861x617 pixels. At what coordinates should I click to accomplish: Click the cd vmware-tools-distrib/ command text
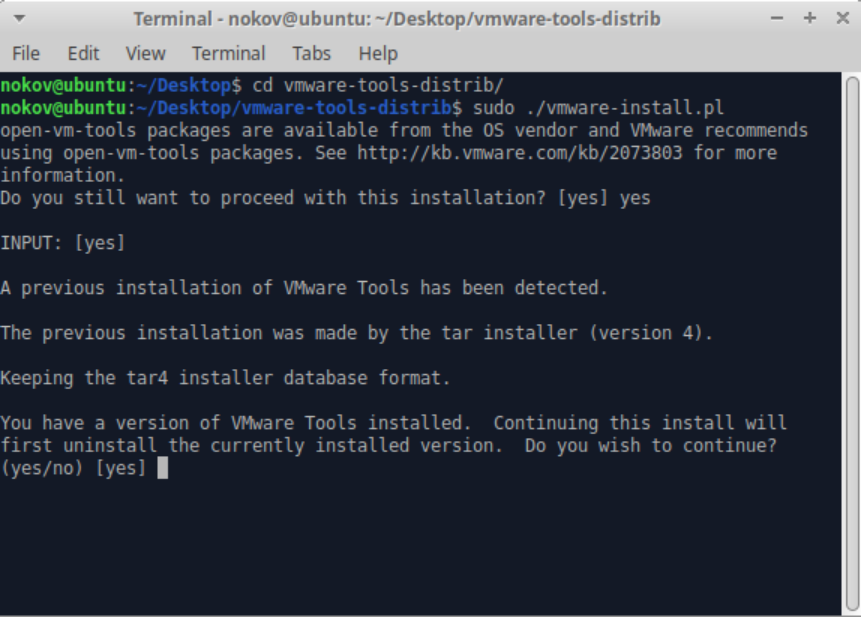click(x=378, y=86)
